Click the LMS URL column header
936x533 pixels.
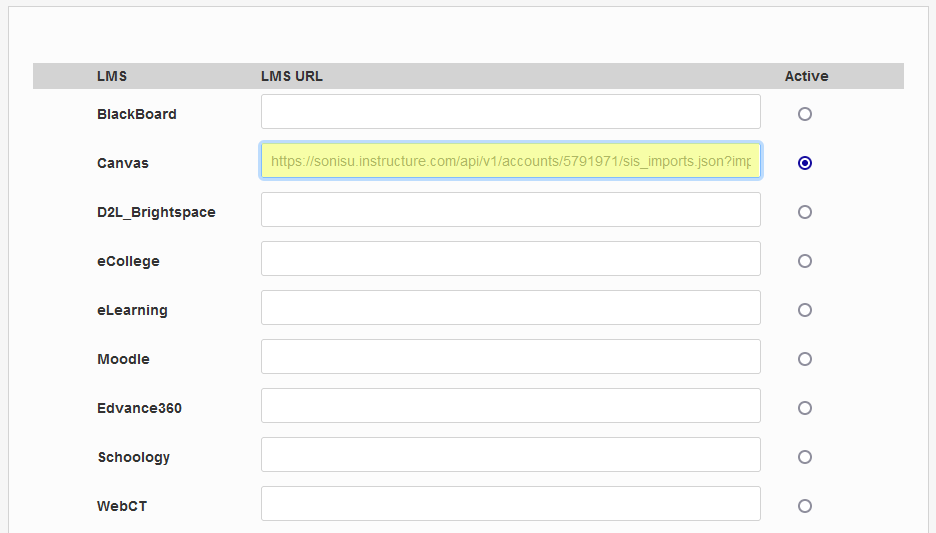point(292,76)
